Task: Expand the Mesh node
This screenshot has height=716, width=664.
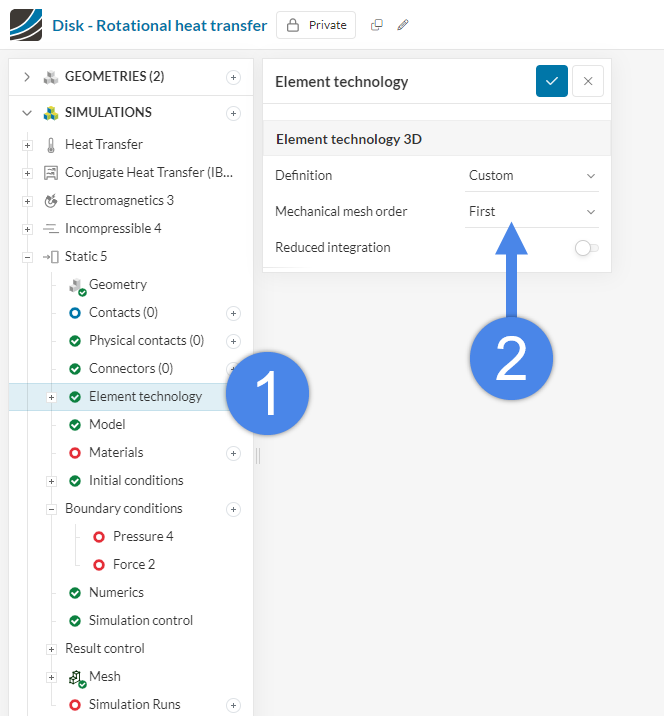Action: [x=52, y=677]
